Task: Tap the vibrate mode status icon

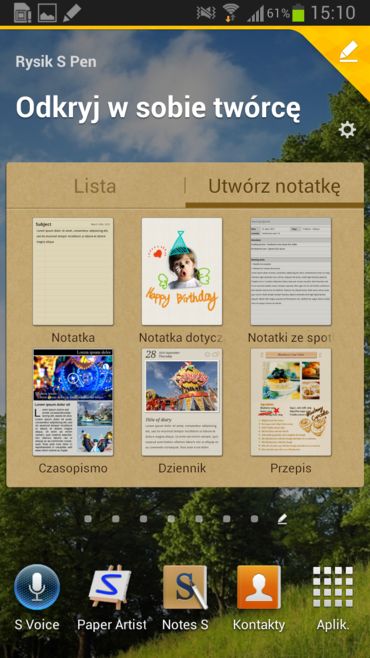Action: tap(206, 13)
